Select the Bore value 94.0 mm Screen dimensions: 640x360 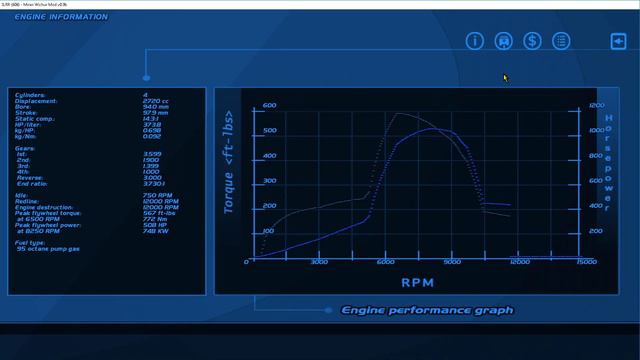click(x=156, y=107)
